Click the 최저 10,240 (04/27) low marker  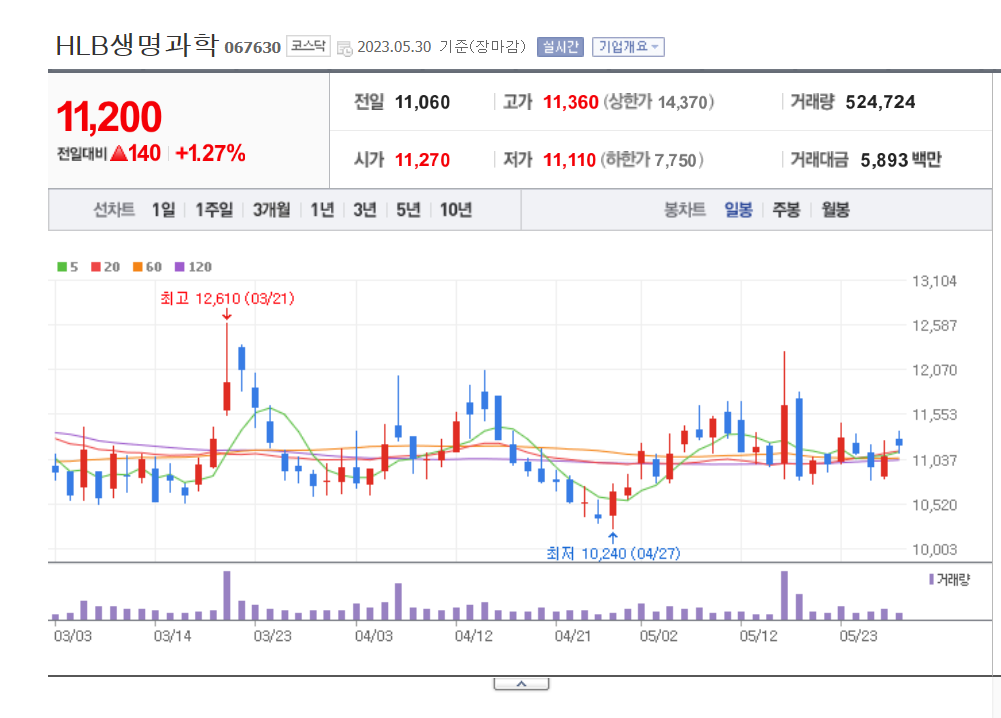(613, 553)
